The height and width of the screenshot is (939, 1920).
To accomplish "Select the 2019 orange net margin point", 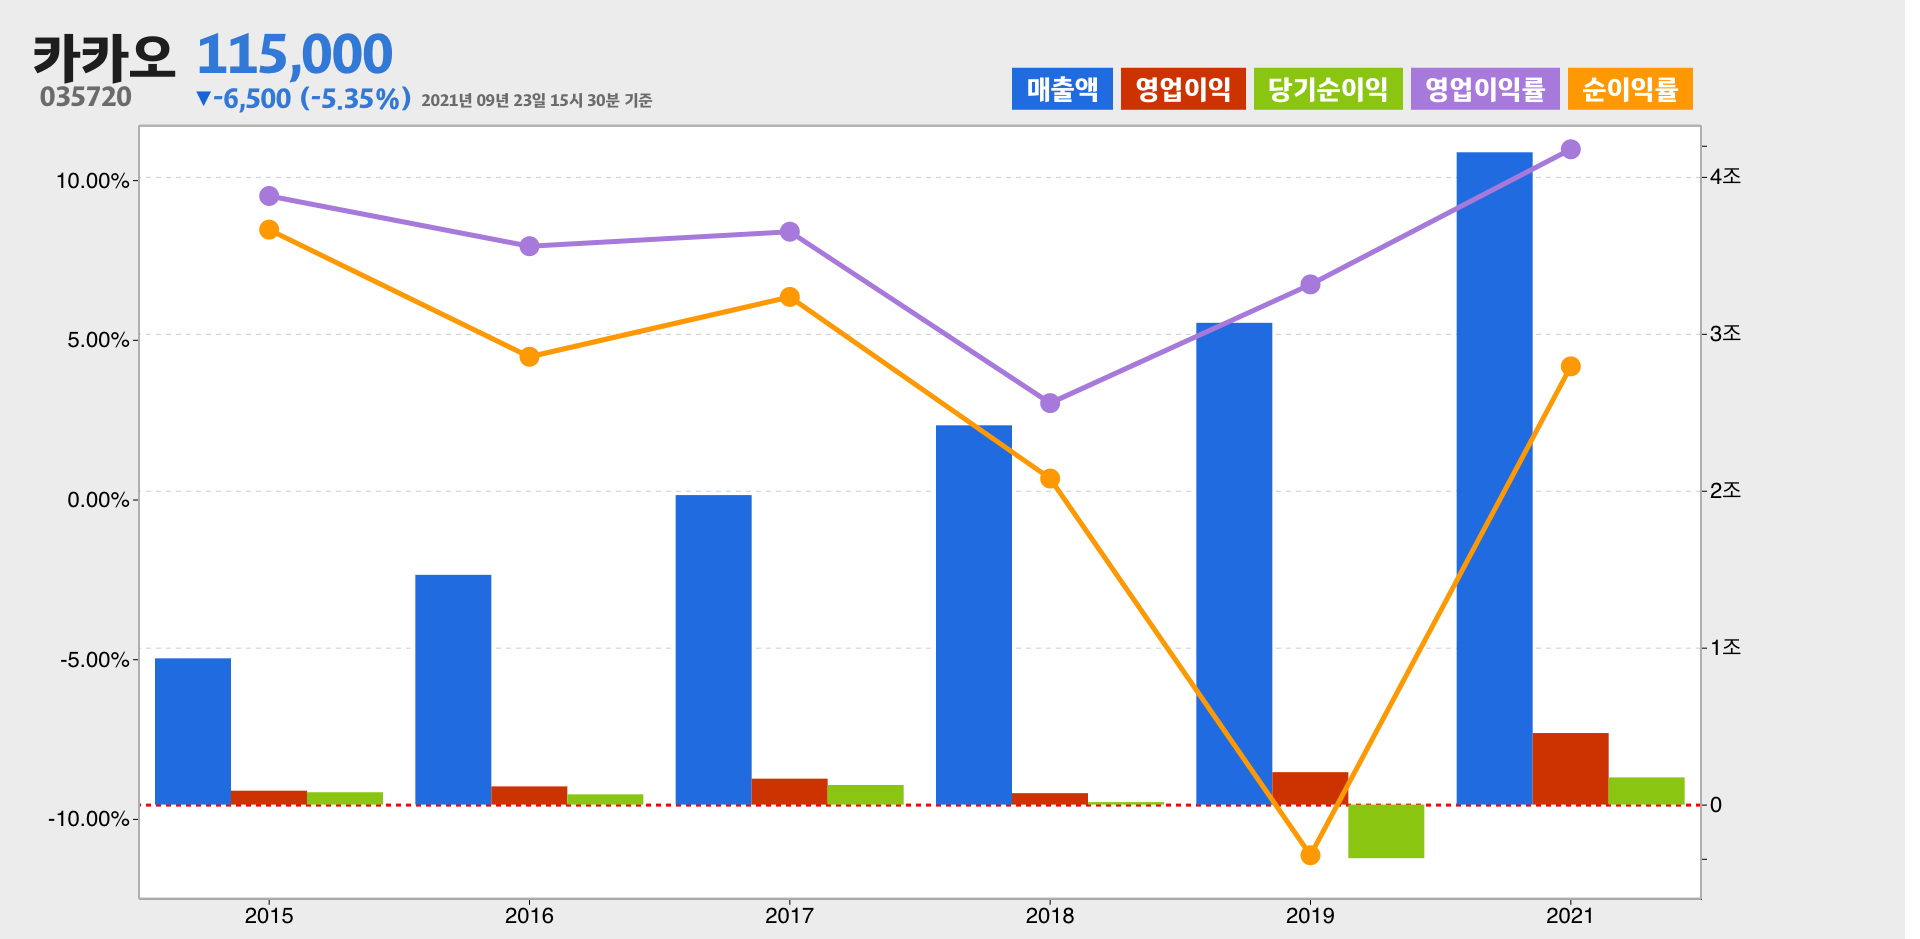I will (x=1311, y=855).
